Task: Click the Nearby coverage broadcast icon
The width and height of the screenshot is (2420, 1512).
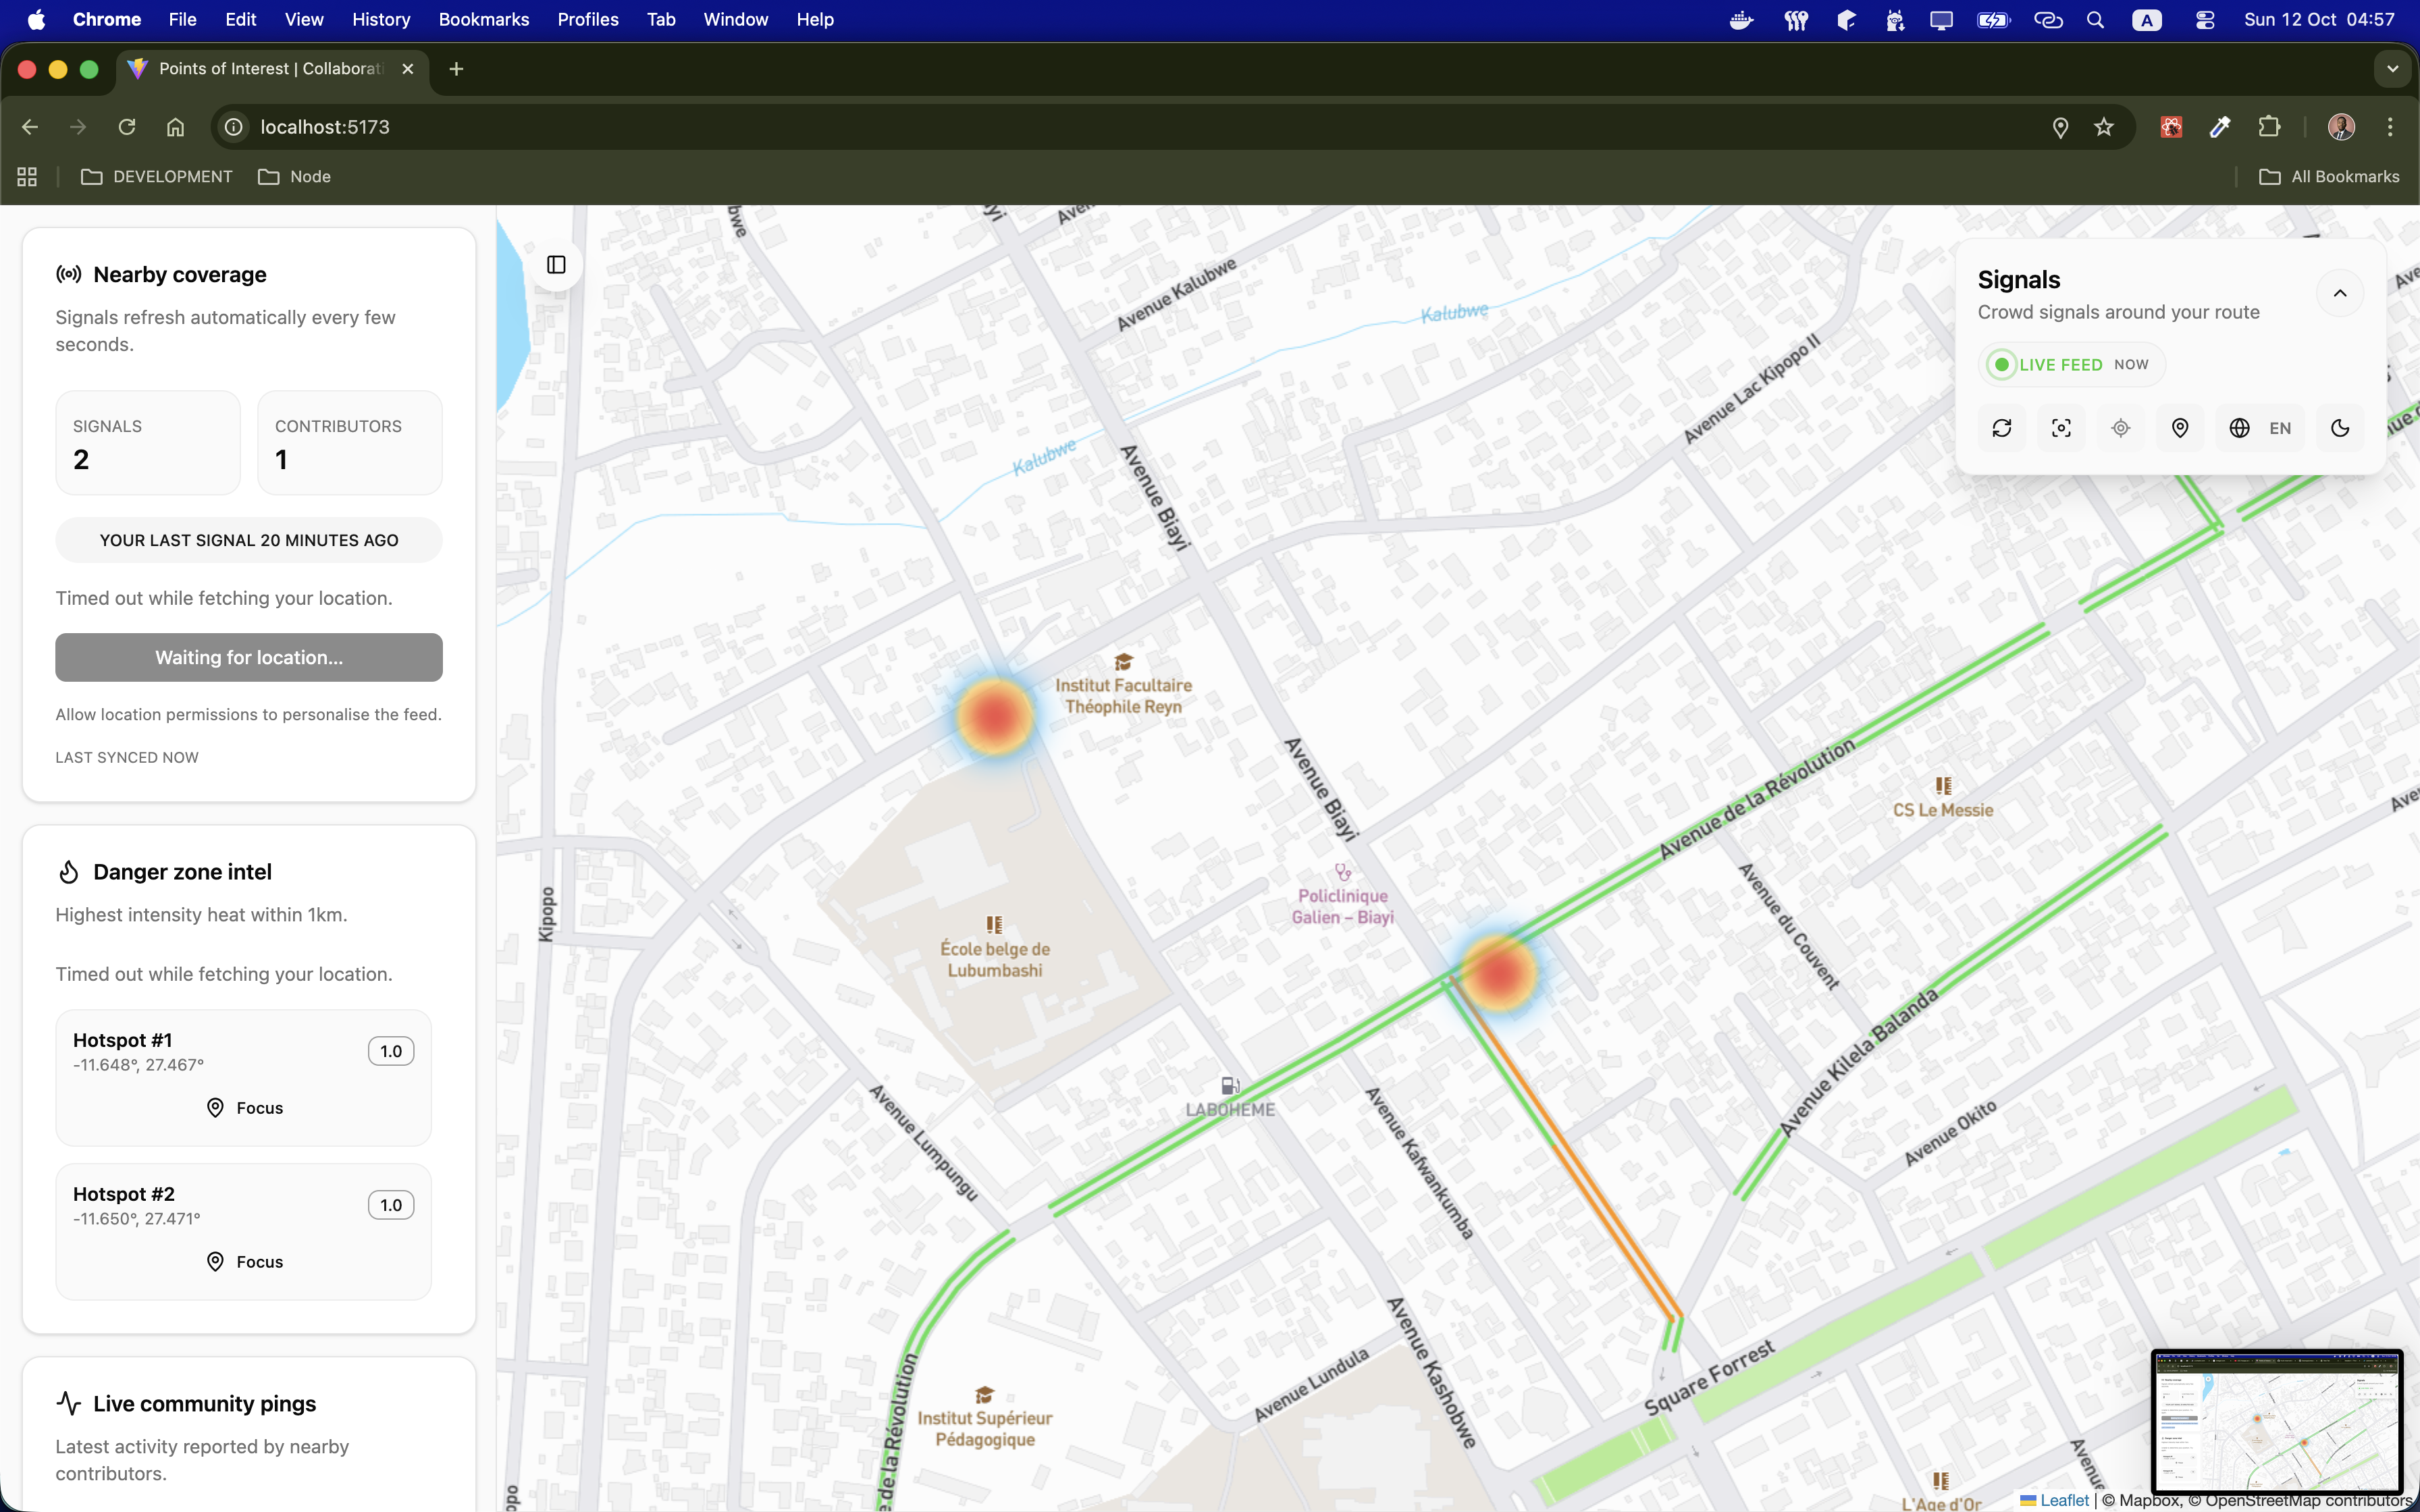Action: 68,274
